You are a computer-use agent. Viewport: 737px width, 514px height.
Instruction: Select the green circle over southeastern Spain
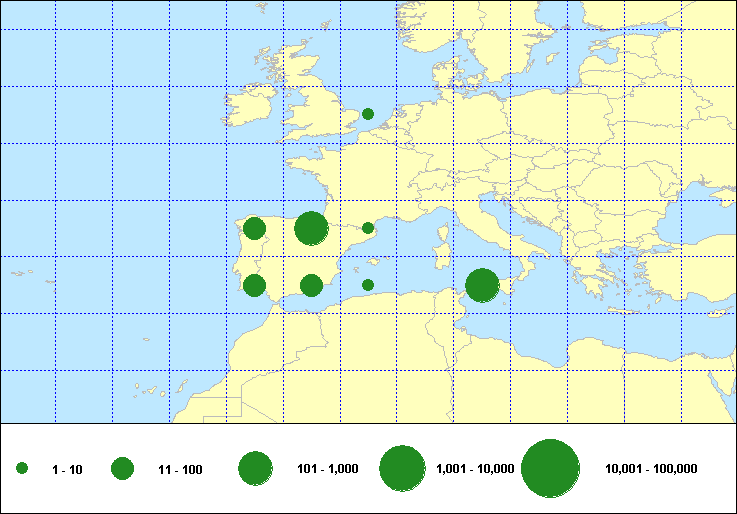pyautogui.click(x=311, y=285)
